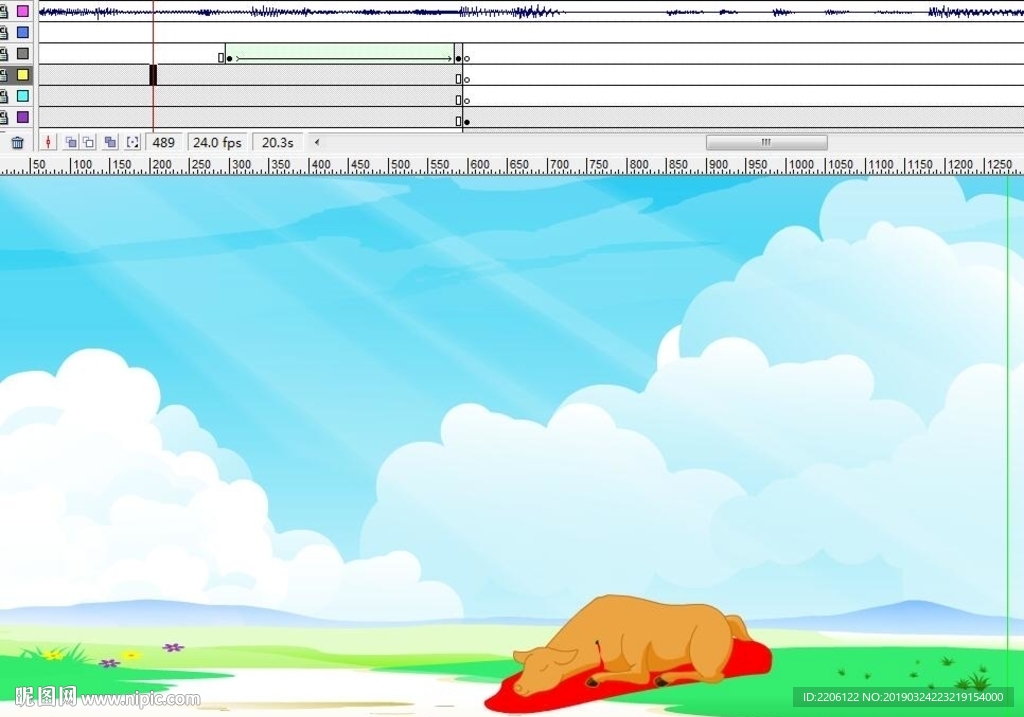
Task: Select the tween start keyframe on gray layer
Action: point(229,58)
